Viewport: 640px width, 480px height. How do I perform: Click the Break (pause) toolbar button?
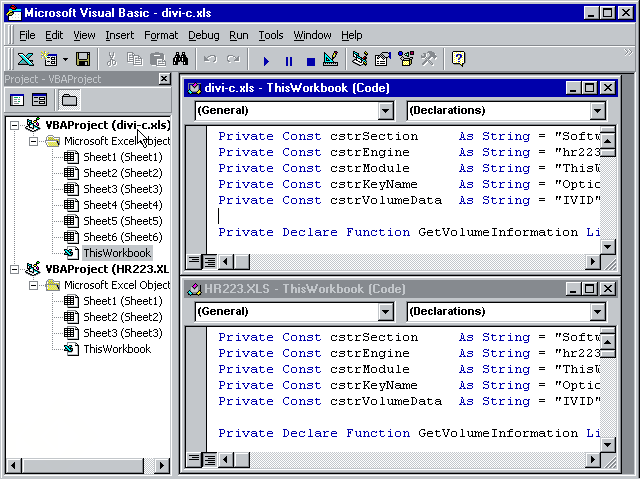pos(288,60)
